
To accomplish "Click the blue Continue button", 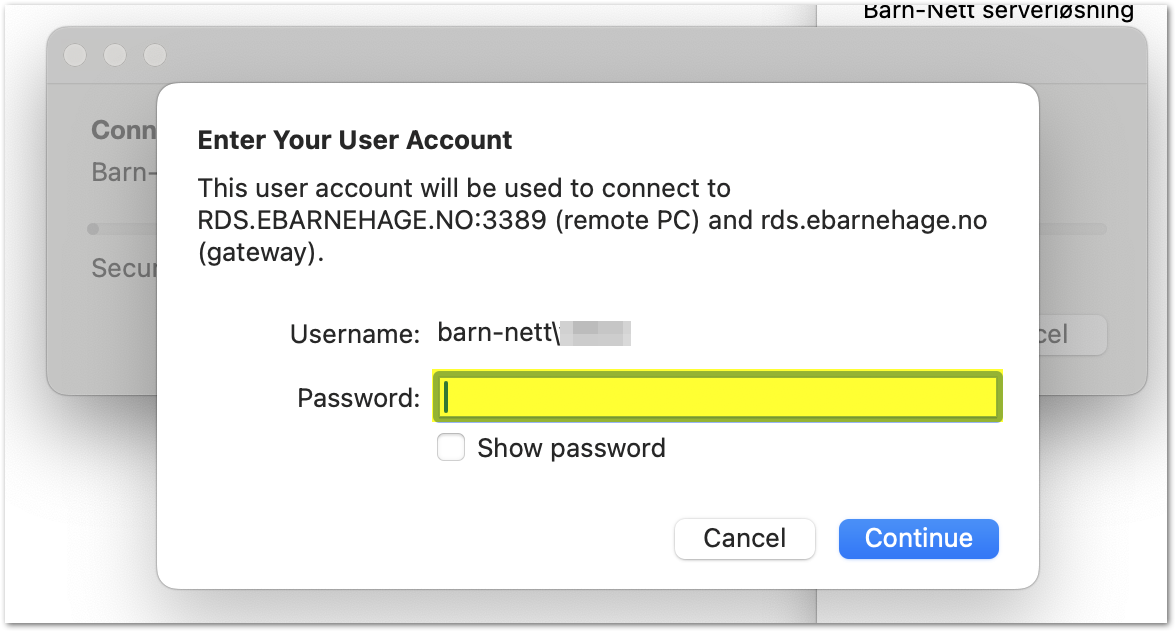I will pyautogui.click(x=918, y=538).
